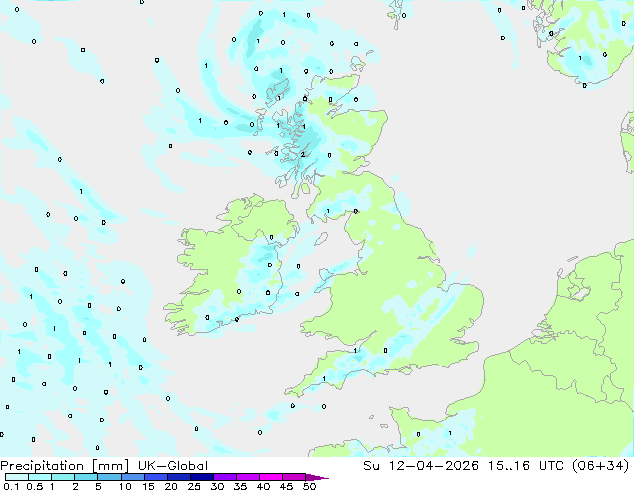Select the 5 mm legend color swatch
Viewport: 634px width, 490px height.
point(110,477)
